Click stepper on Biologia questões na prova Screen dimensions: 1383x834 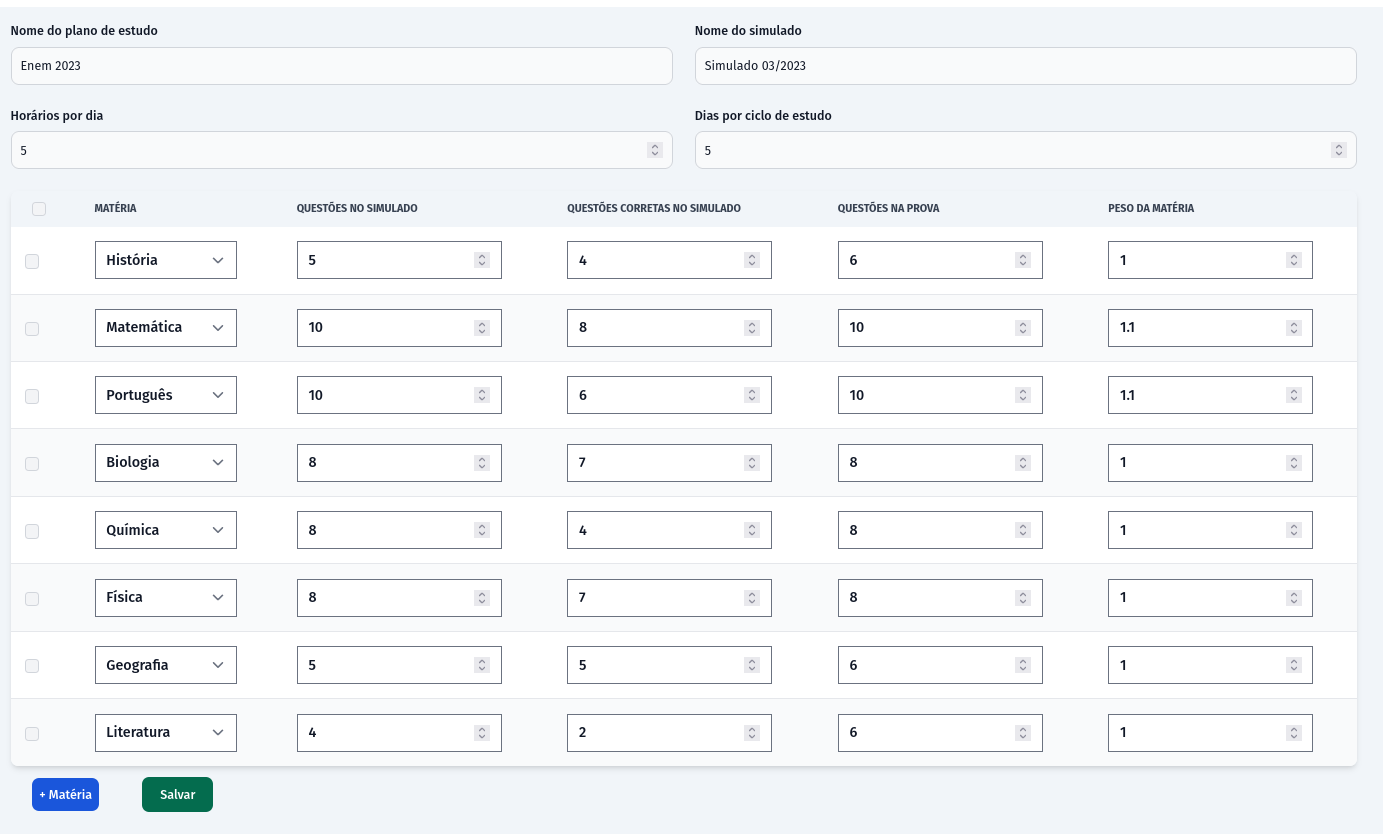pyautogui.click(x=1022, y=463)
